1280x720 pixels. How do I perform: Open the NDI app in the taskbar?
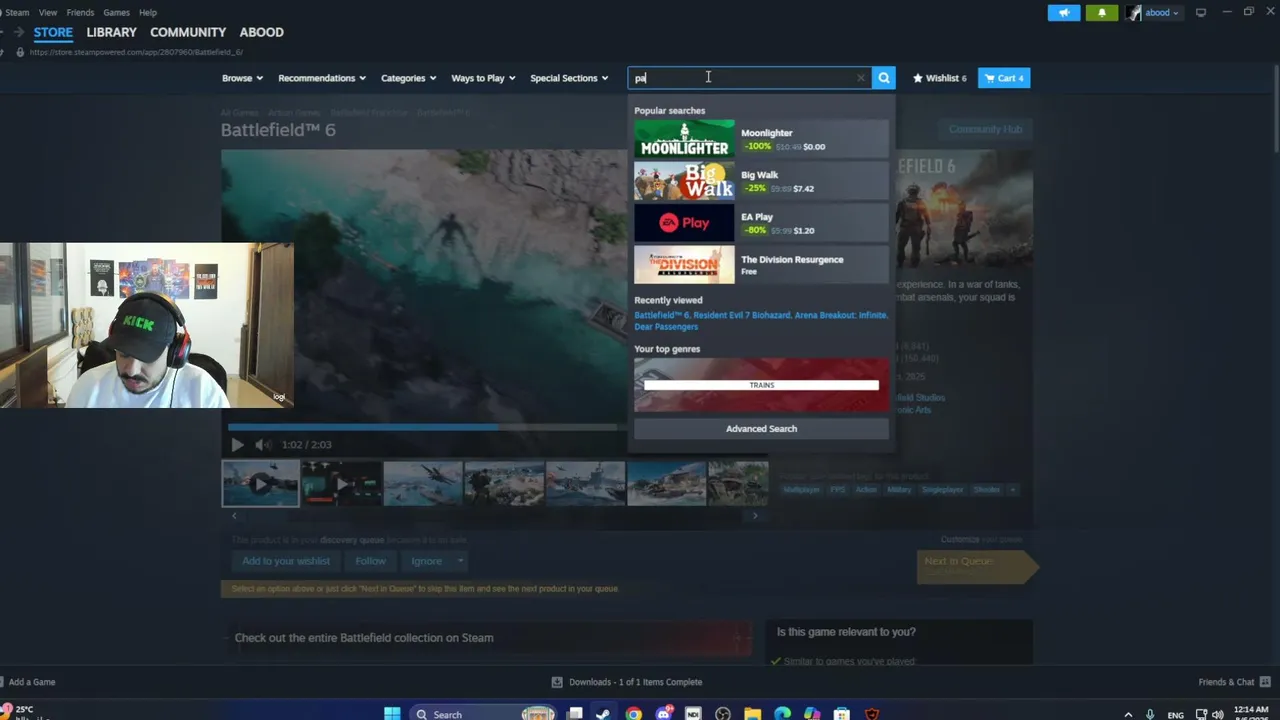tap(693, 714)
